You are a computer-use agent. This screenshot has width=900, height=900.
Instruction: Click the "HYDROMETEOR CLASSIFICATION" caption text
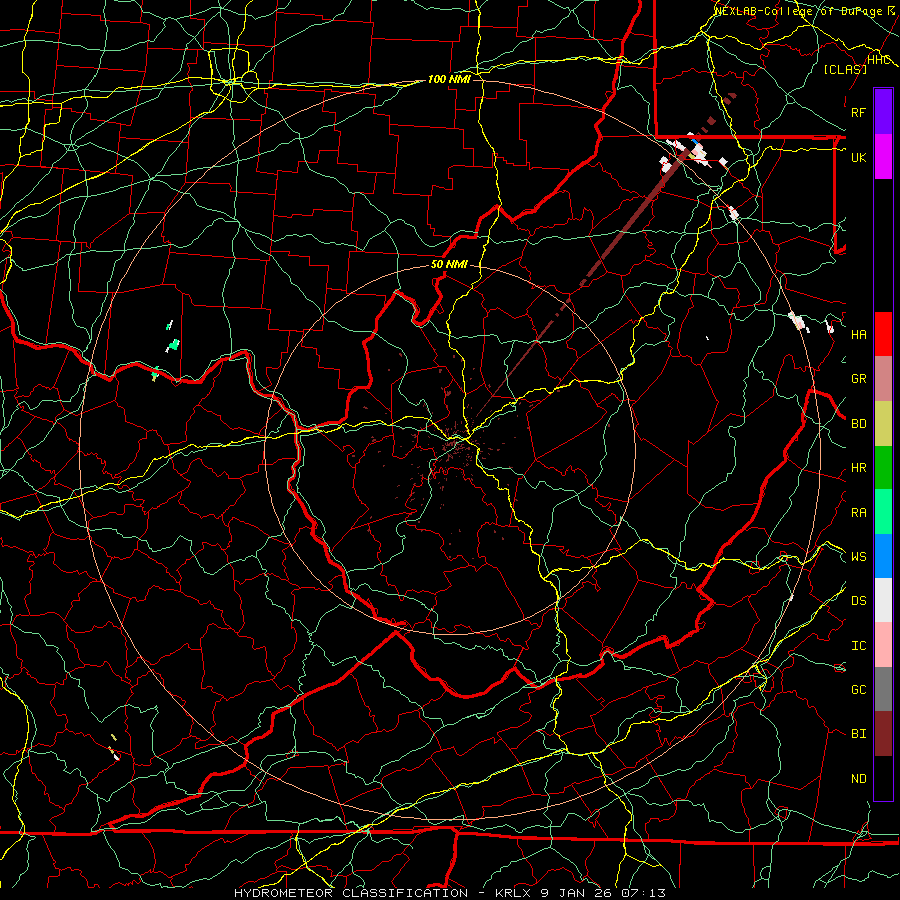[351, 893]
